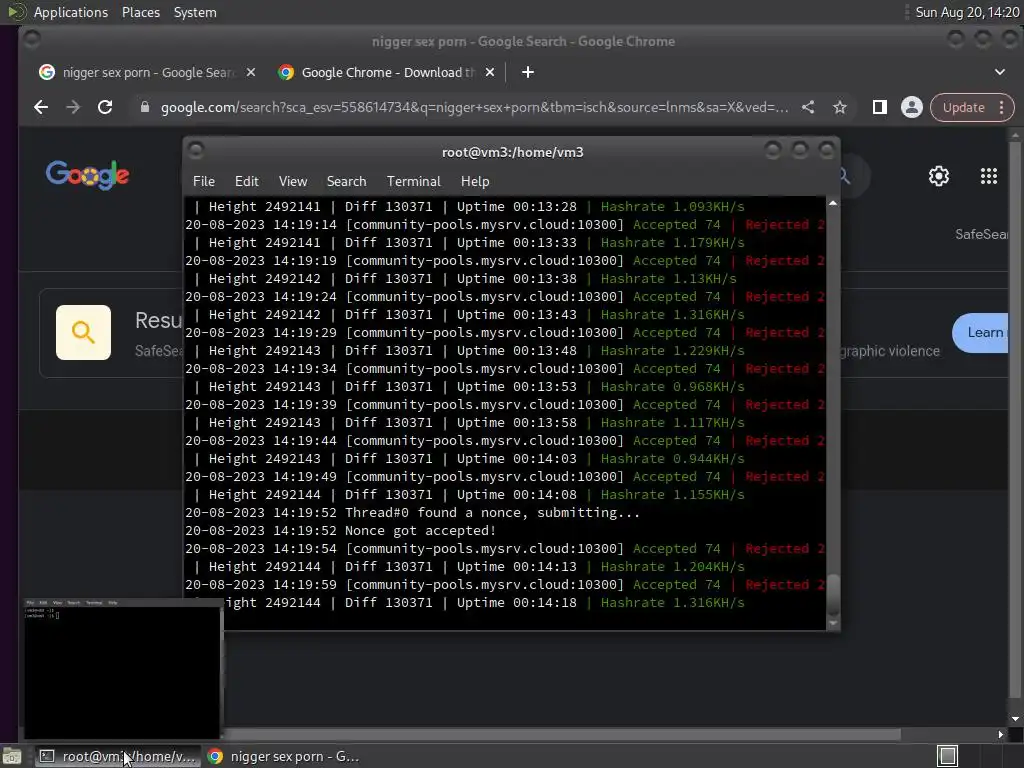This screenshot has width=1024, height=768.
Task: Click the terminal scrollbar thumb
Action: click(833, 595)
